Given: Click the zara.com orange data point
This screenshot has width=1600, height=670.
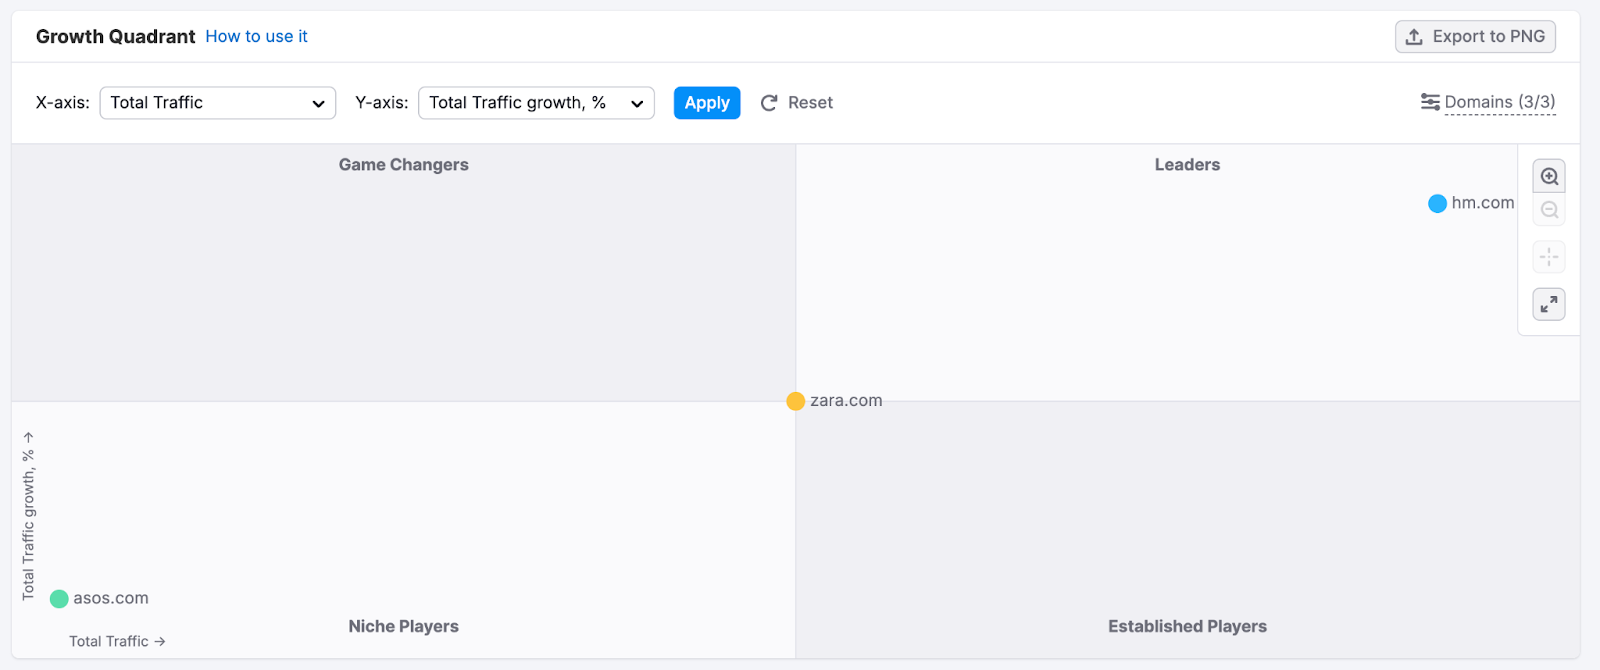Looking at the screenshot, I should click(x=795, y=401).
